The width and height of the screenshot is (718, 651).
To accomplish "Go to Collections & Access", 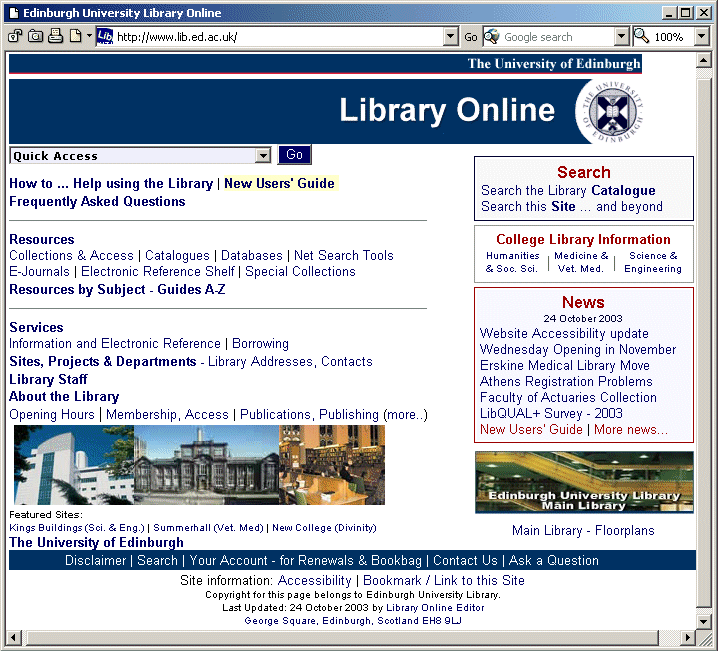I will click(71, 255).
